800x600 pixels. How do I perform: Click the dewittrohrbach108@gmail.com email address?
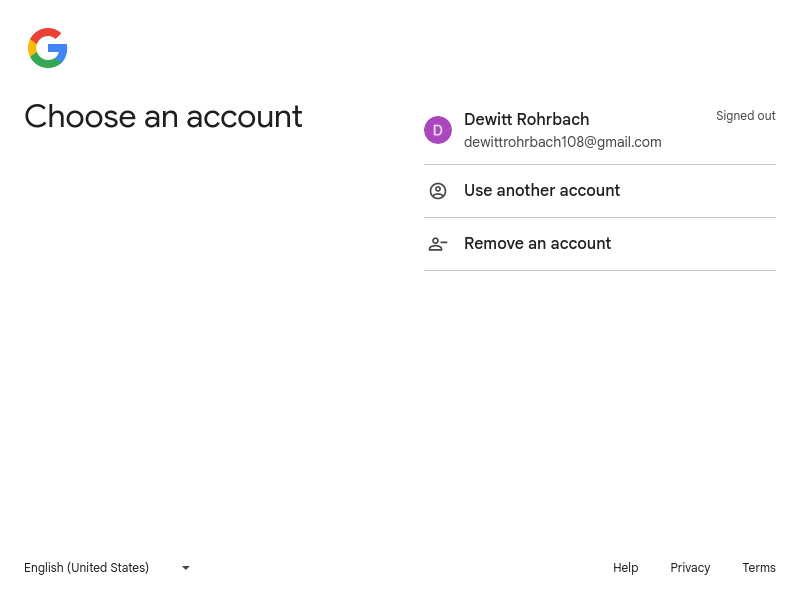pyautogui.click(x=562, y=142)
